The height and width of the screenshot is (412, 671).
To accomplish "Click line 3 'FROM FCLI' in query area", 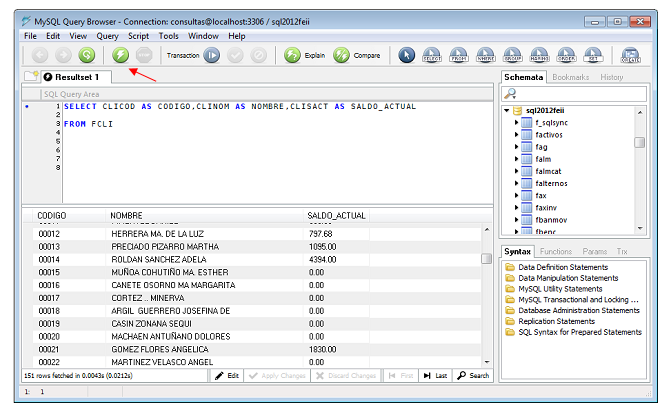I will [x=88, y=124].
